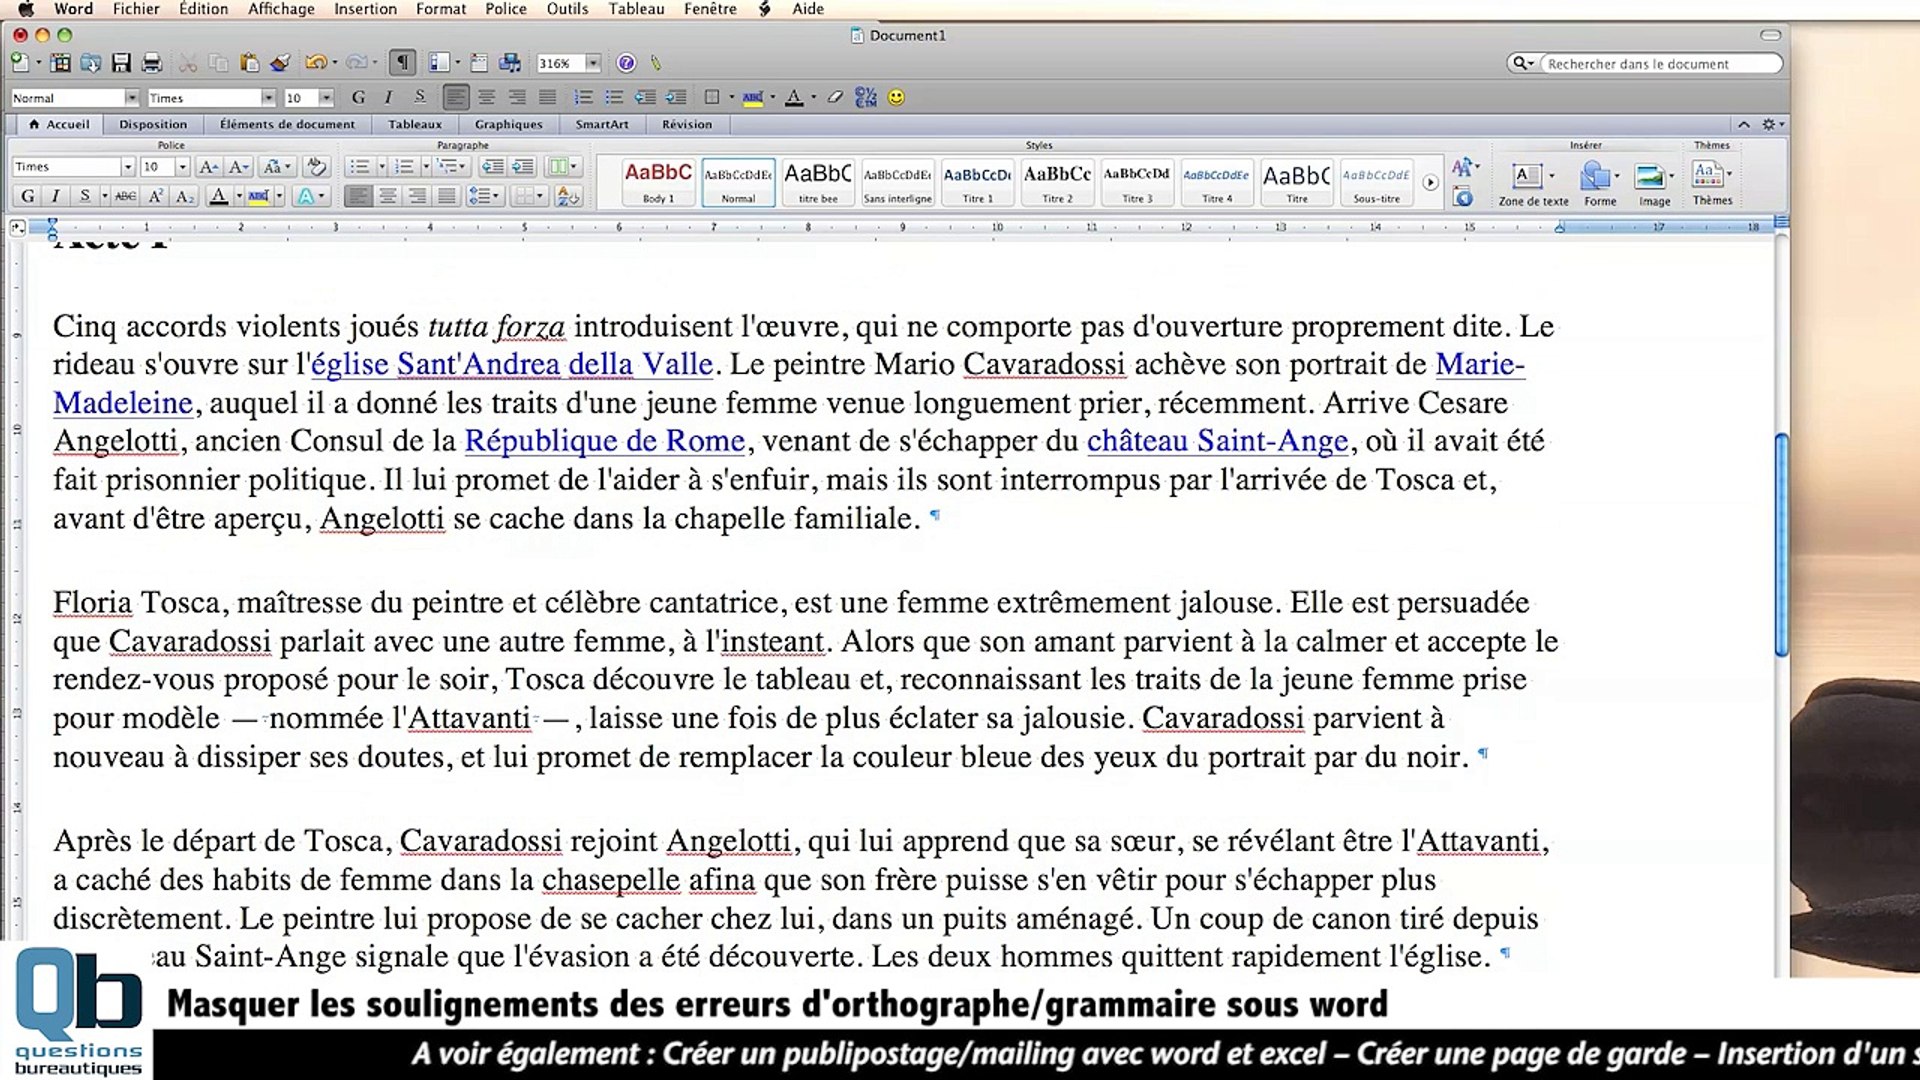
Task: Enable strikethrough formatting
Action: pos(125,196)
